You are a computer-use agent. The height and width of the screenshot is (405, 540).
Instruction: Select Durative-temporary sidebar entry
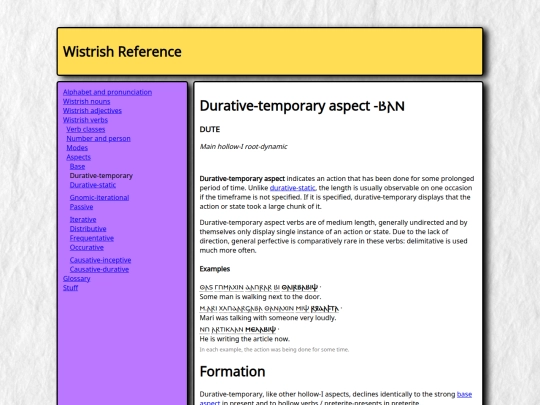pos(101,176)
